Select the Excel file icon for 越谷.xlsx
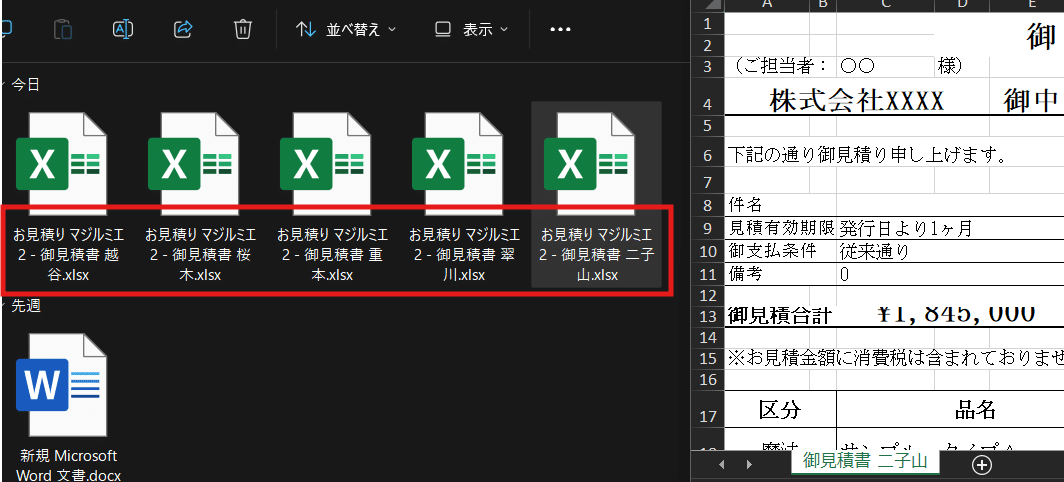 [60, 164]
